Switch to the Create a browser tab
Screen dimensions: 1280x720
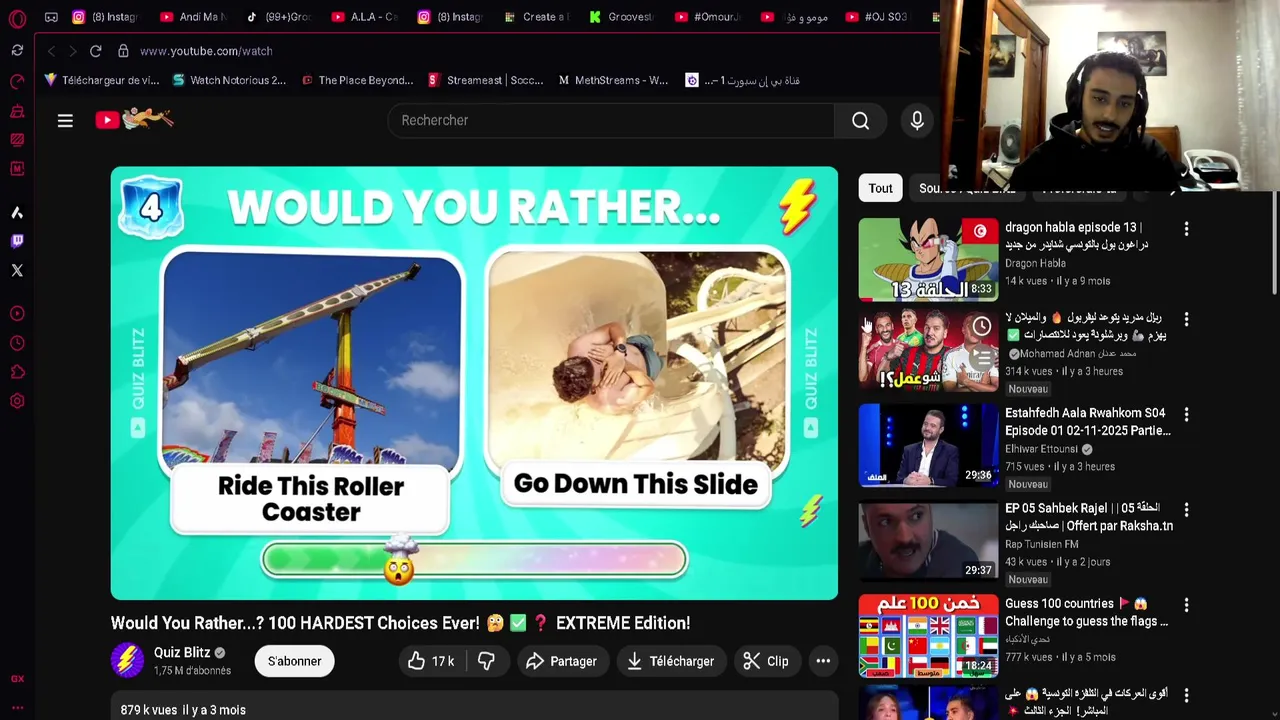click(538, 17)
